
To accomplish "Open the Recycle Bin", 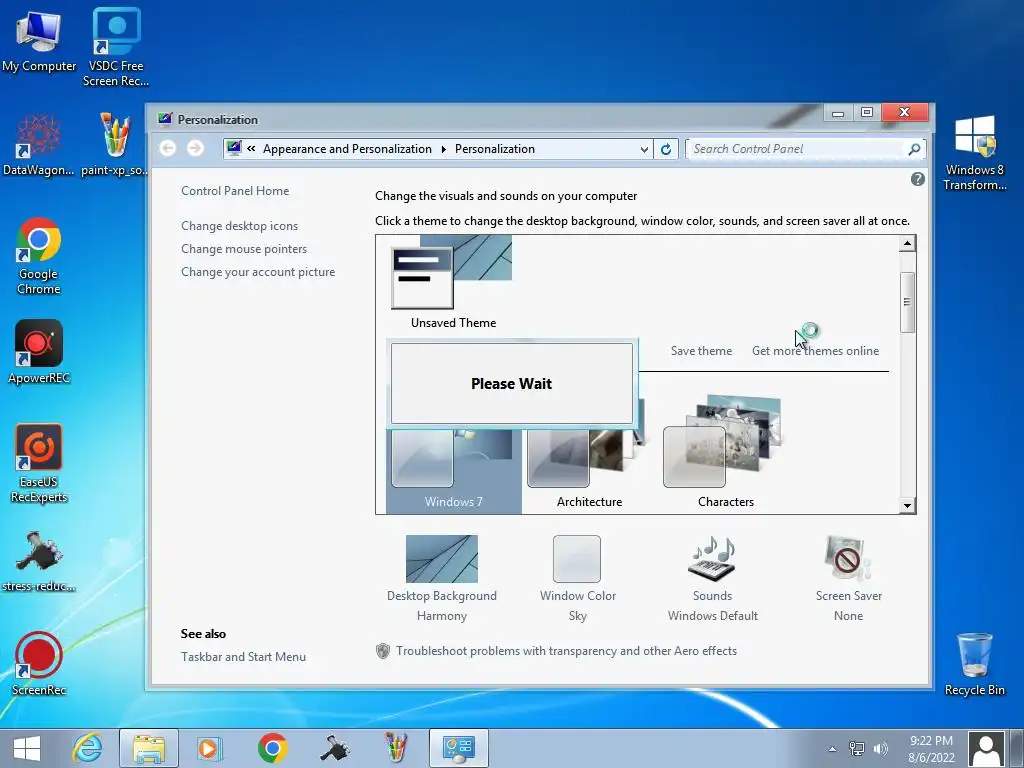I will [974, 664].
